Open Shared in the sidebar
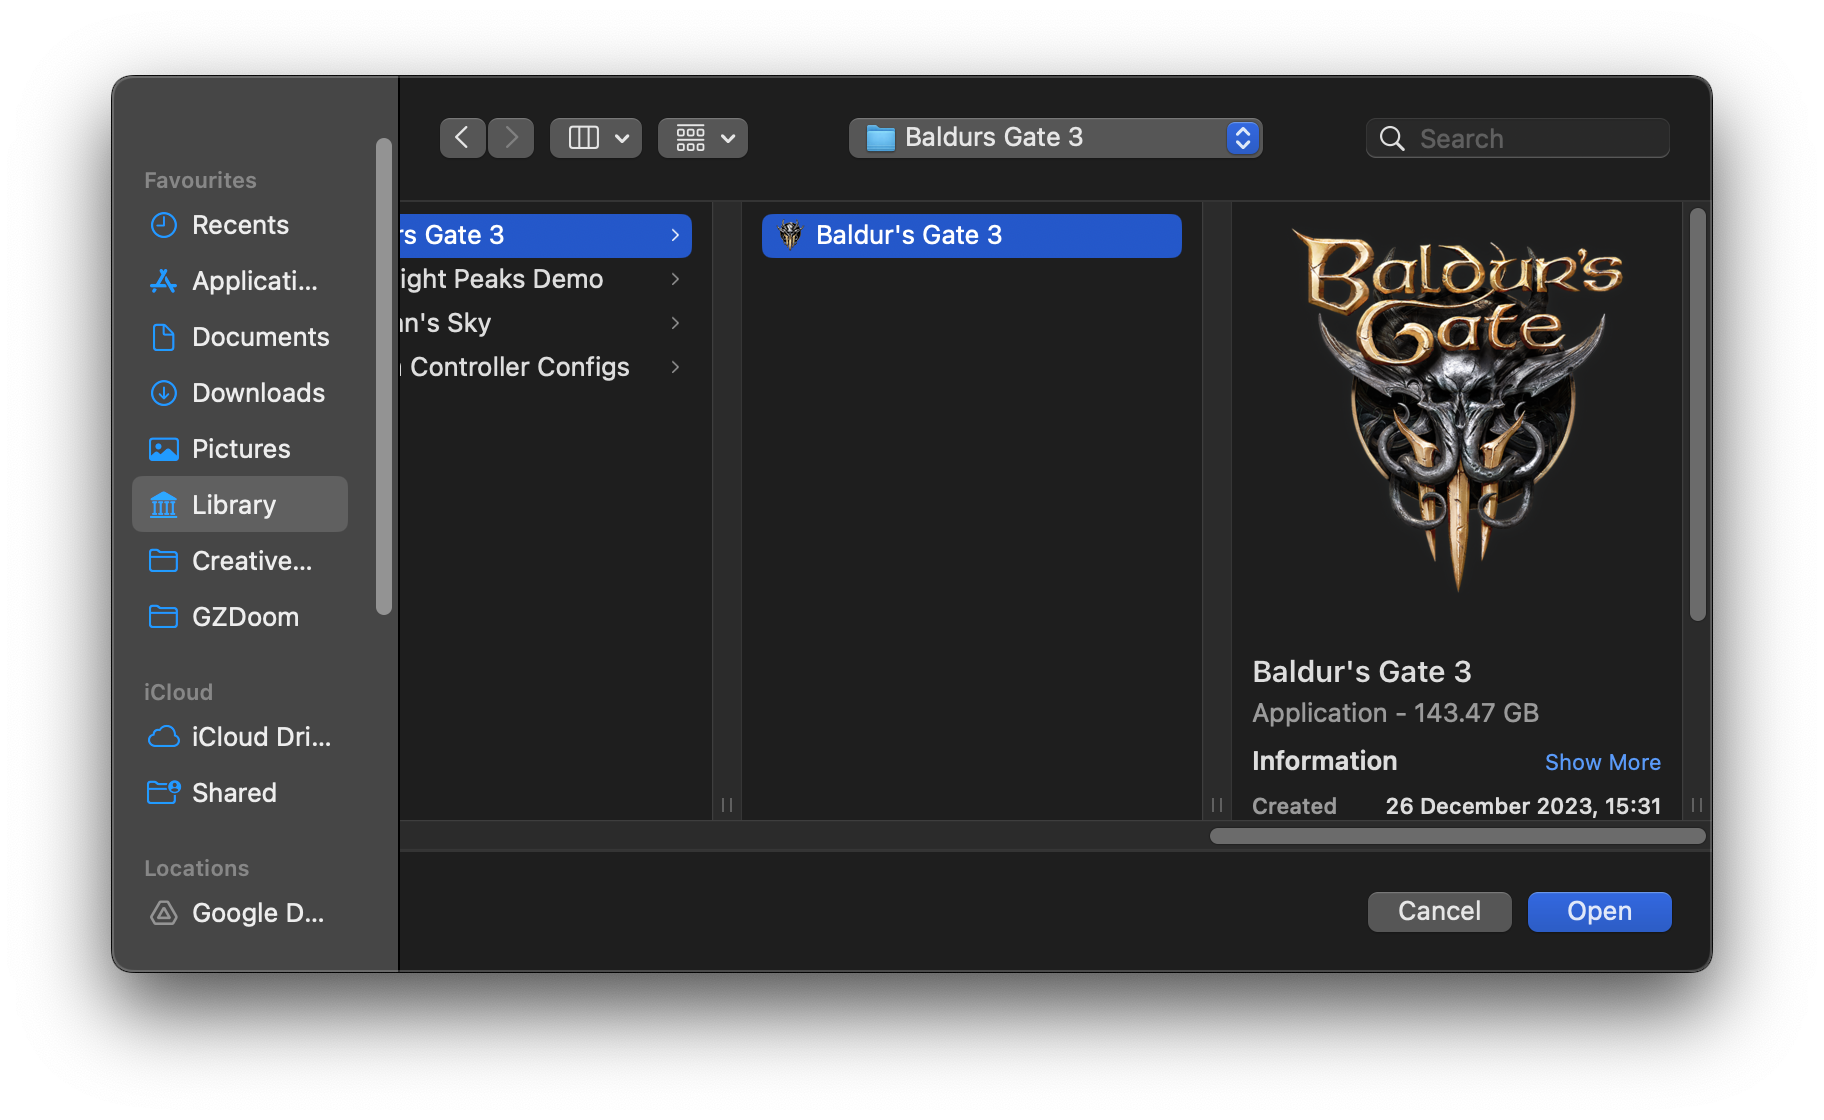The image size is (1824, 1120). pos(240,793)
